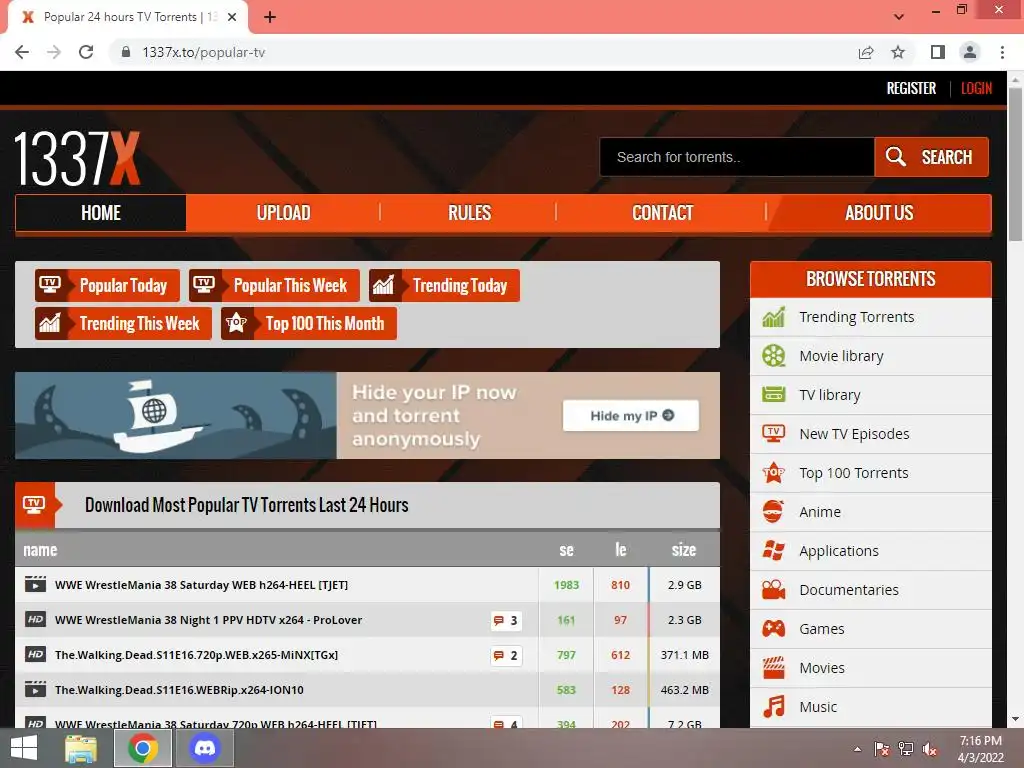Click the Search for torrents input field

[737, 157]
